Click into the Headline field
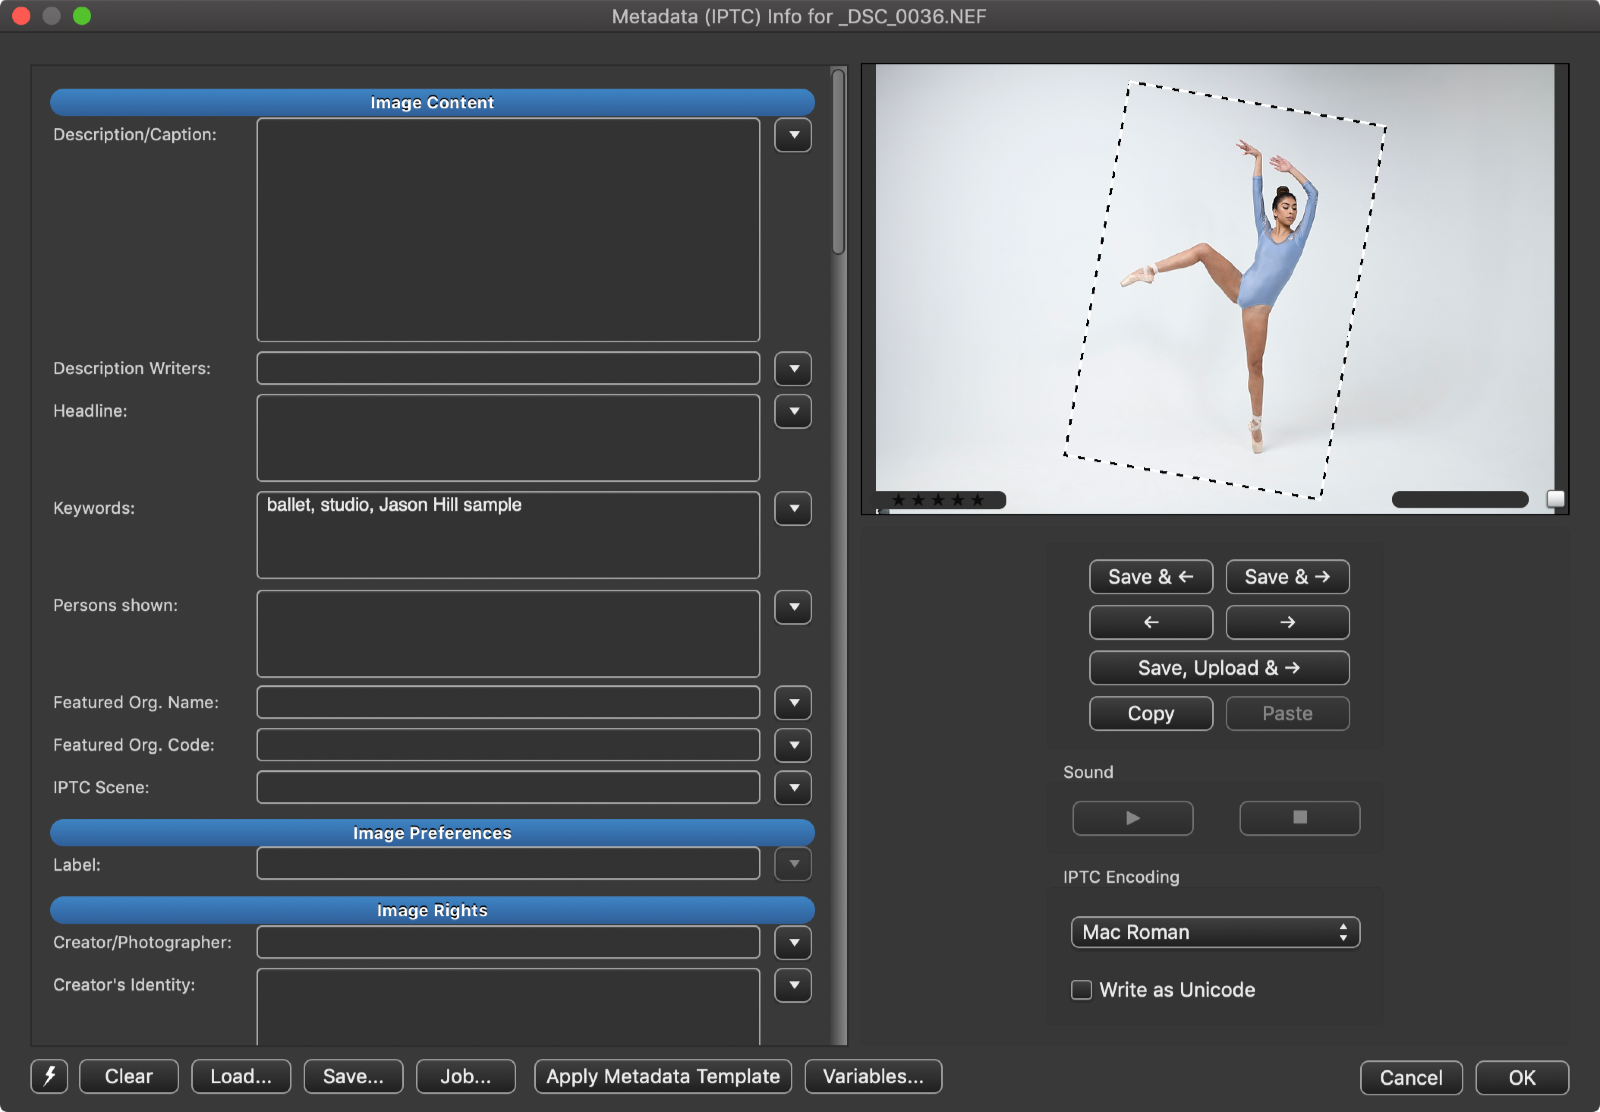This screenshot has height=1112, width=1600. click(508, 438)
